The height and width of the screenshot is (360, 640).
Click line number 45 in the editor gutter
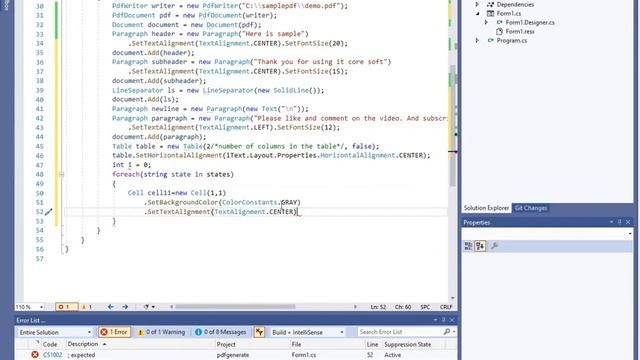[x=39, y=147]
